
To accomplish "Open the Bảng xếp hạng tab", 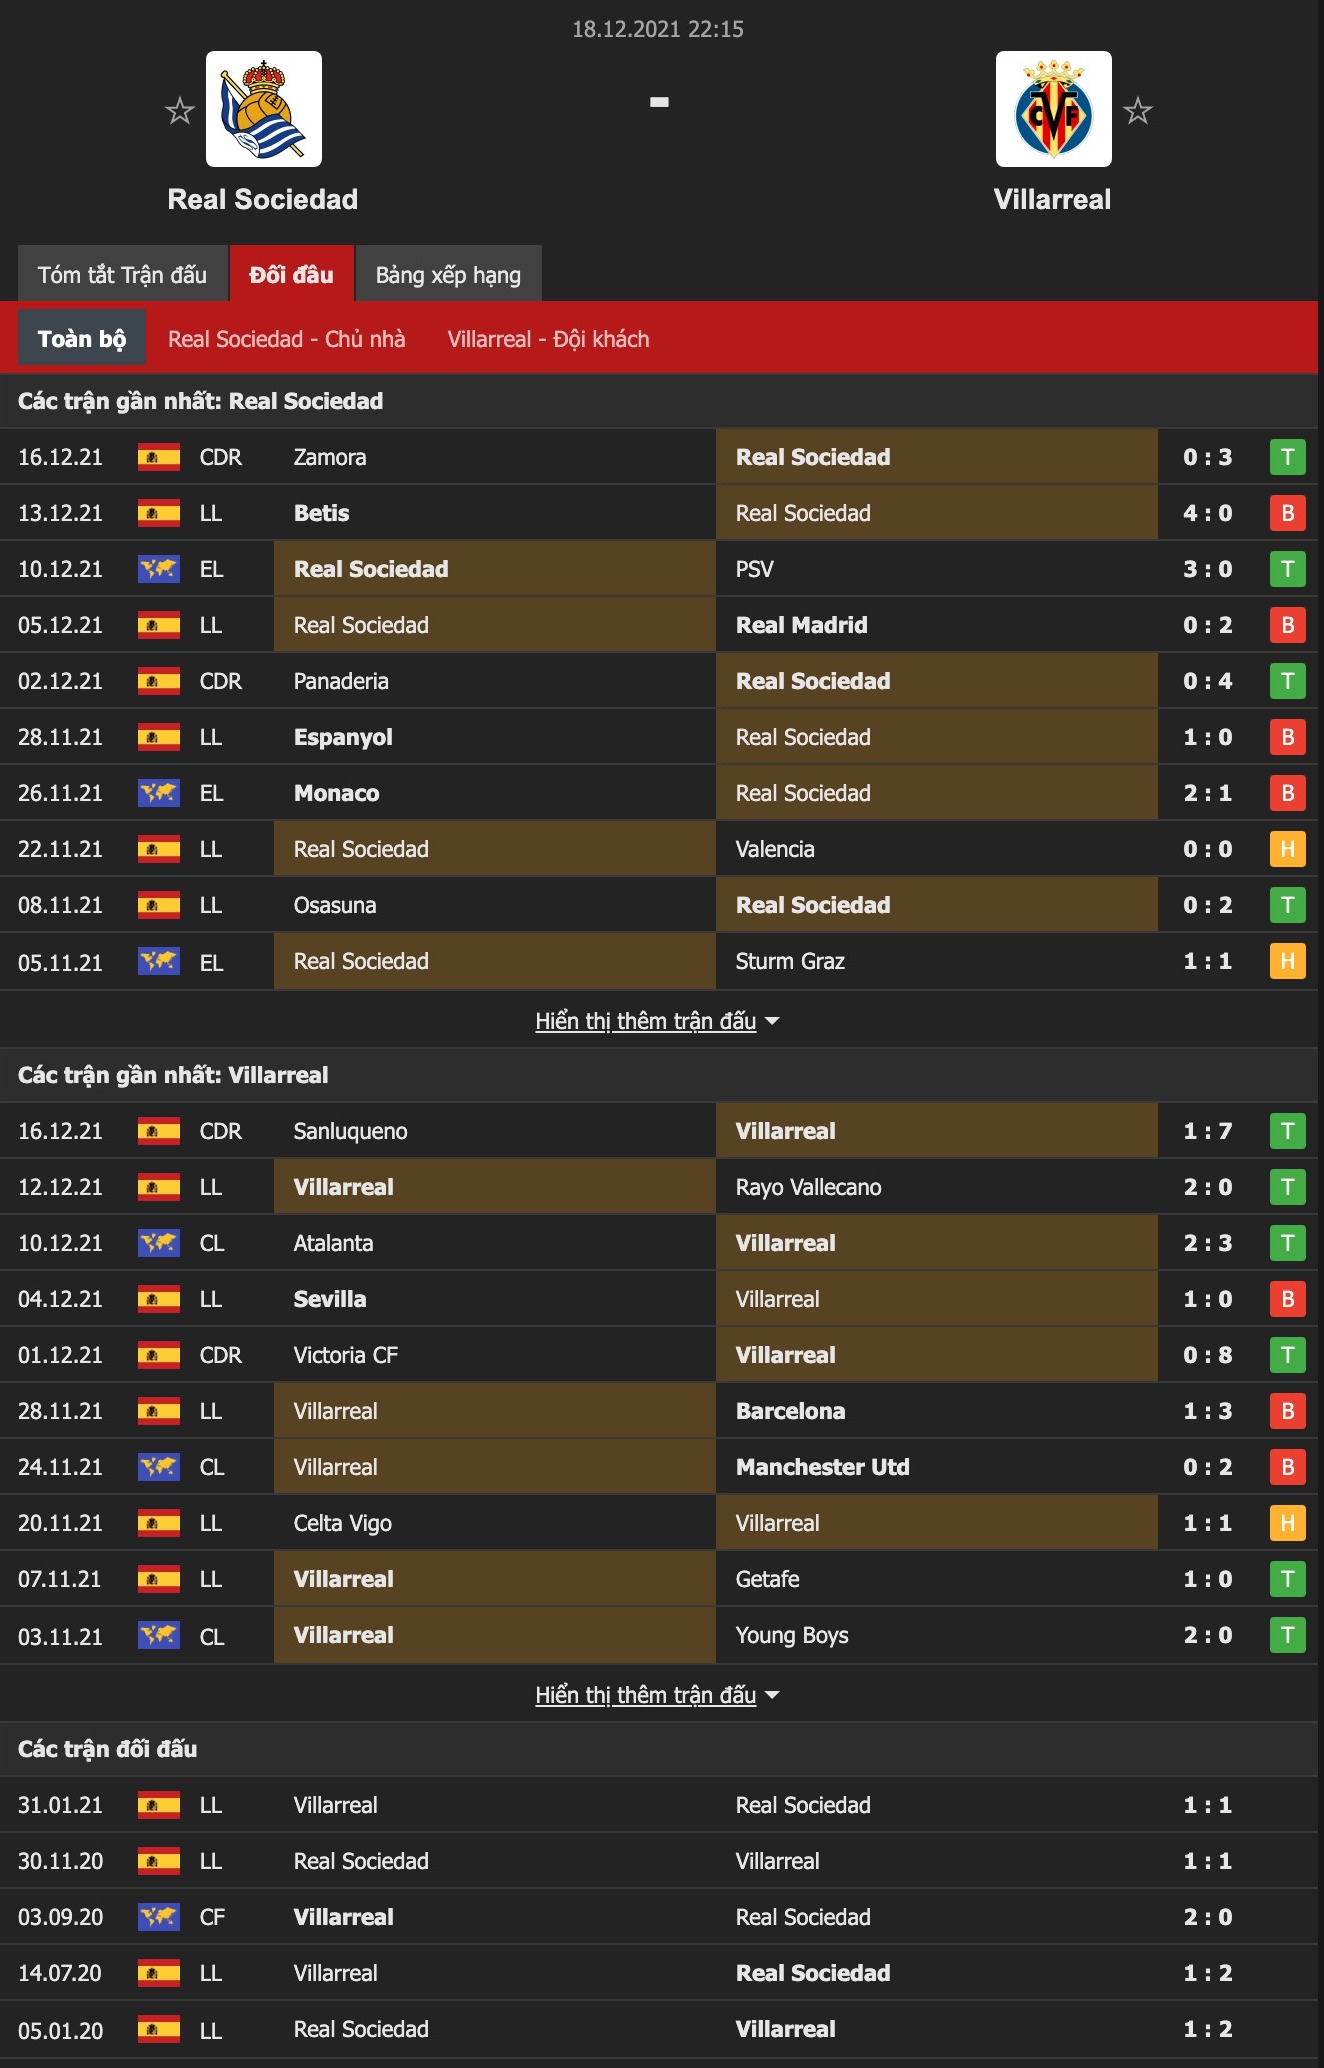I will click(448, 274).
